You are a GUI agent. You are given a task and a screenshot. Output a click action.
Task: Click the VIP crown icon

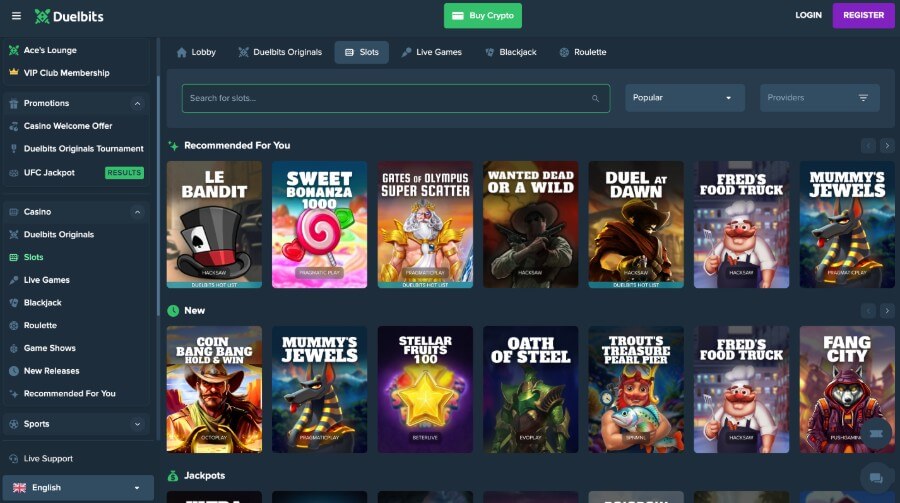click(14, 72)
